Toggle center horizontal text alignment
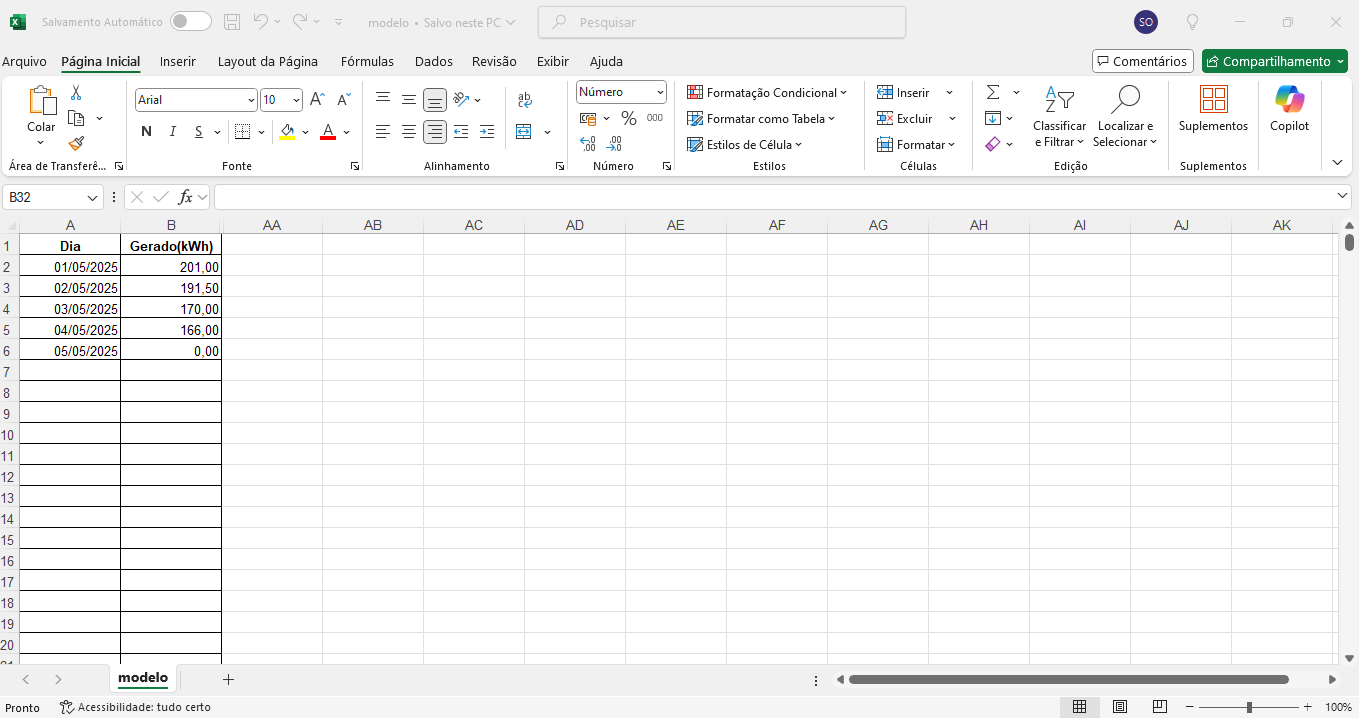The width and height of the screenshot is (1359, 718). pos(409,132)
